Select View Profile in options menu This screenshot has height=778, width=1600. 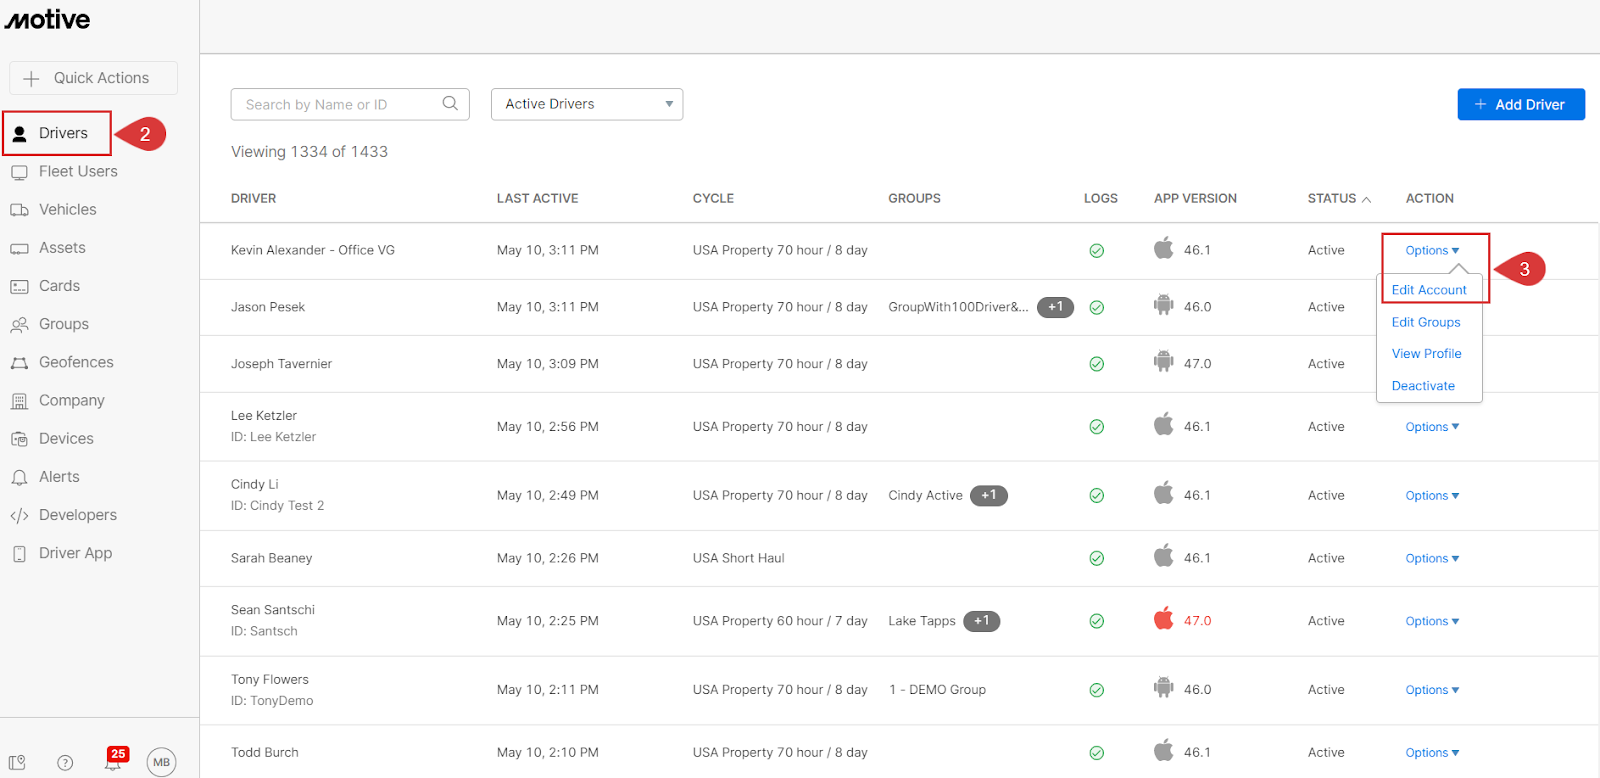coord(1426,354)
